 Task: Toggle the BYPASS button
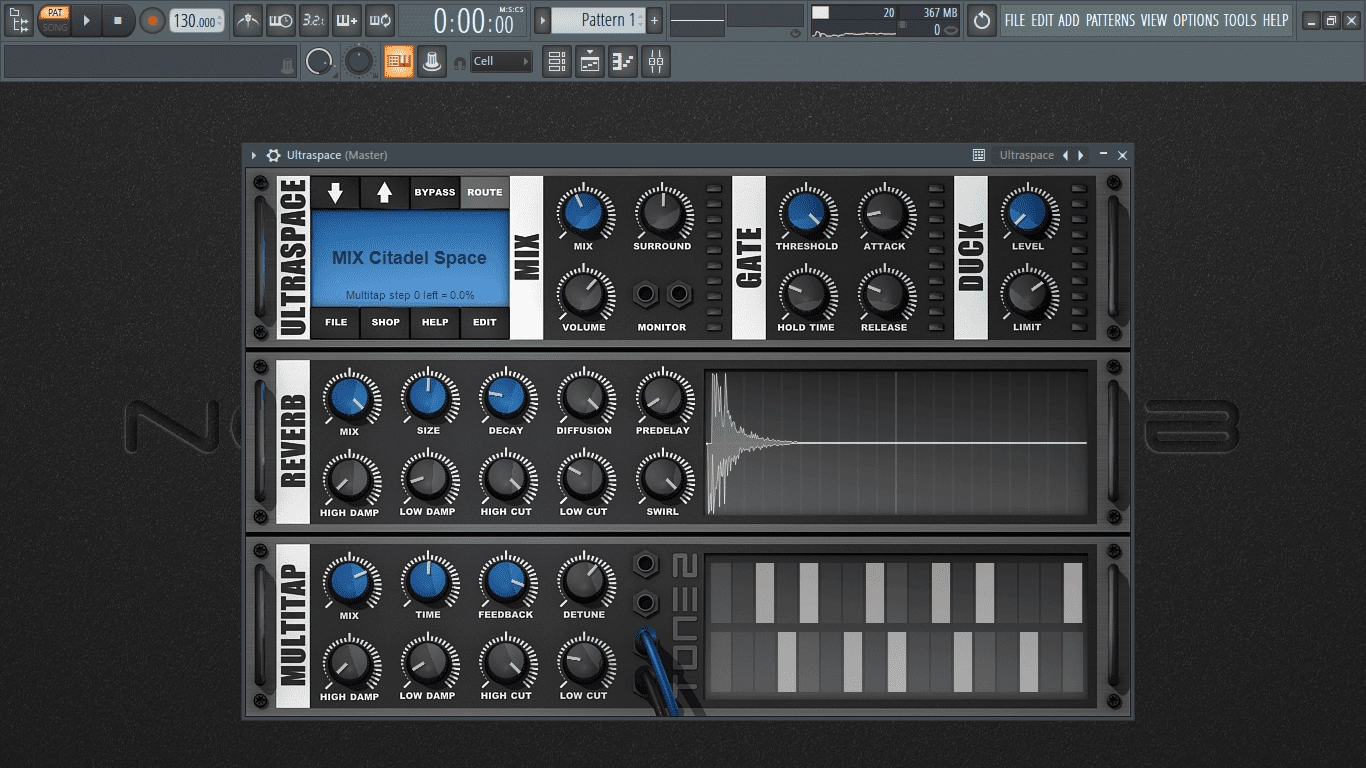(x=435, y=192)
